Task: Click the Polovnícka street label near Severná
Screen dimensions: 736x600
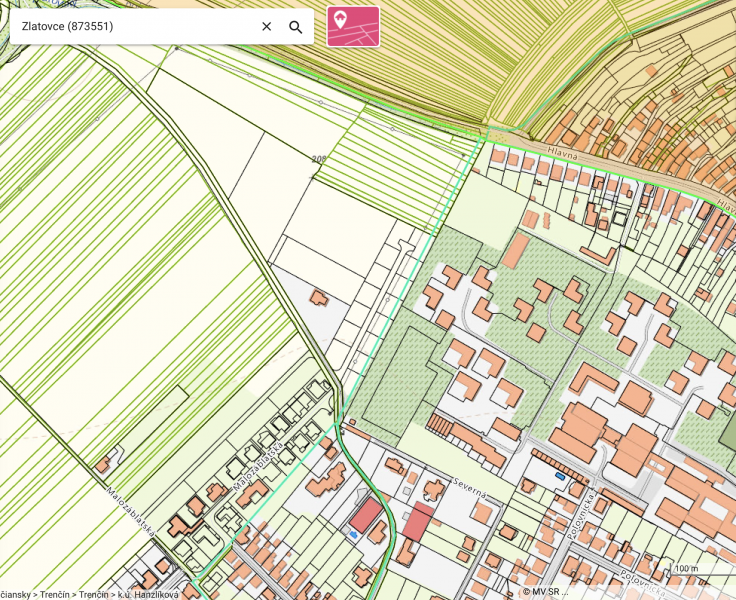Action: [x=581, y=515]
